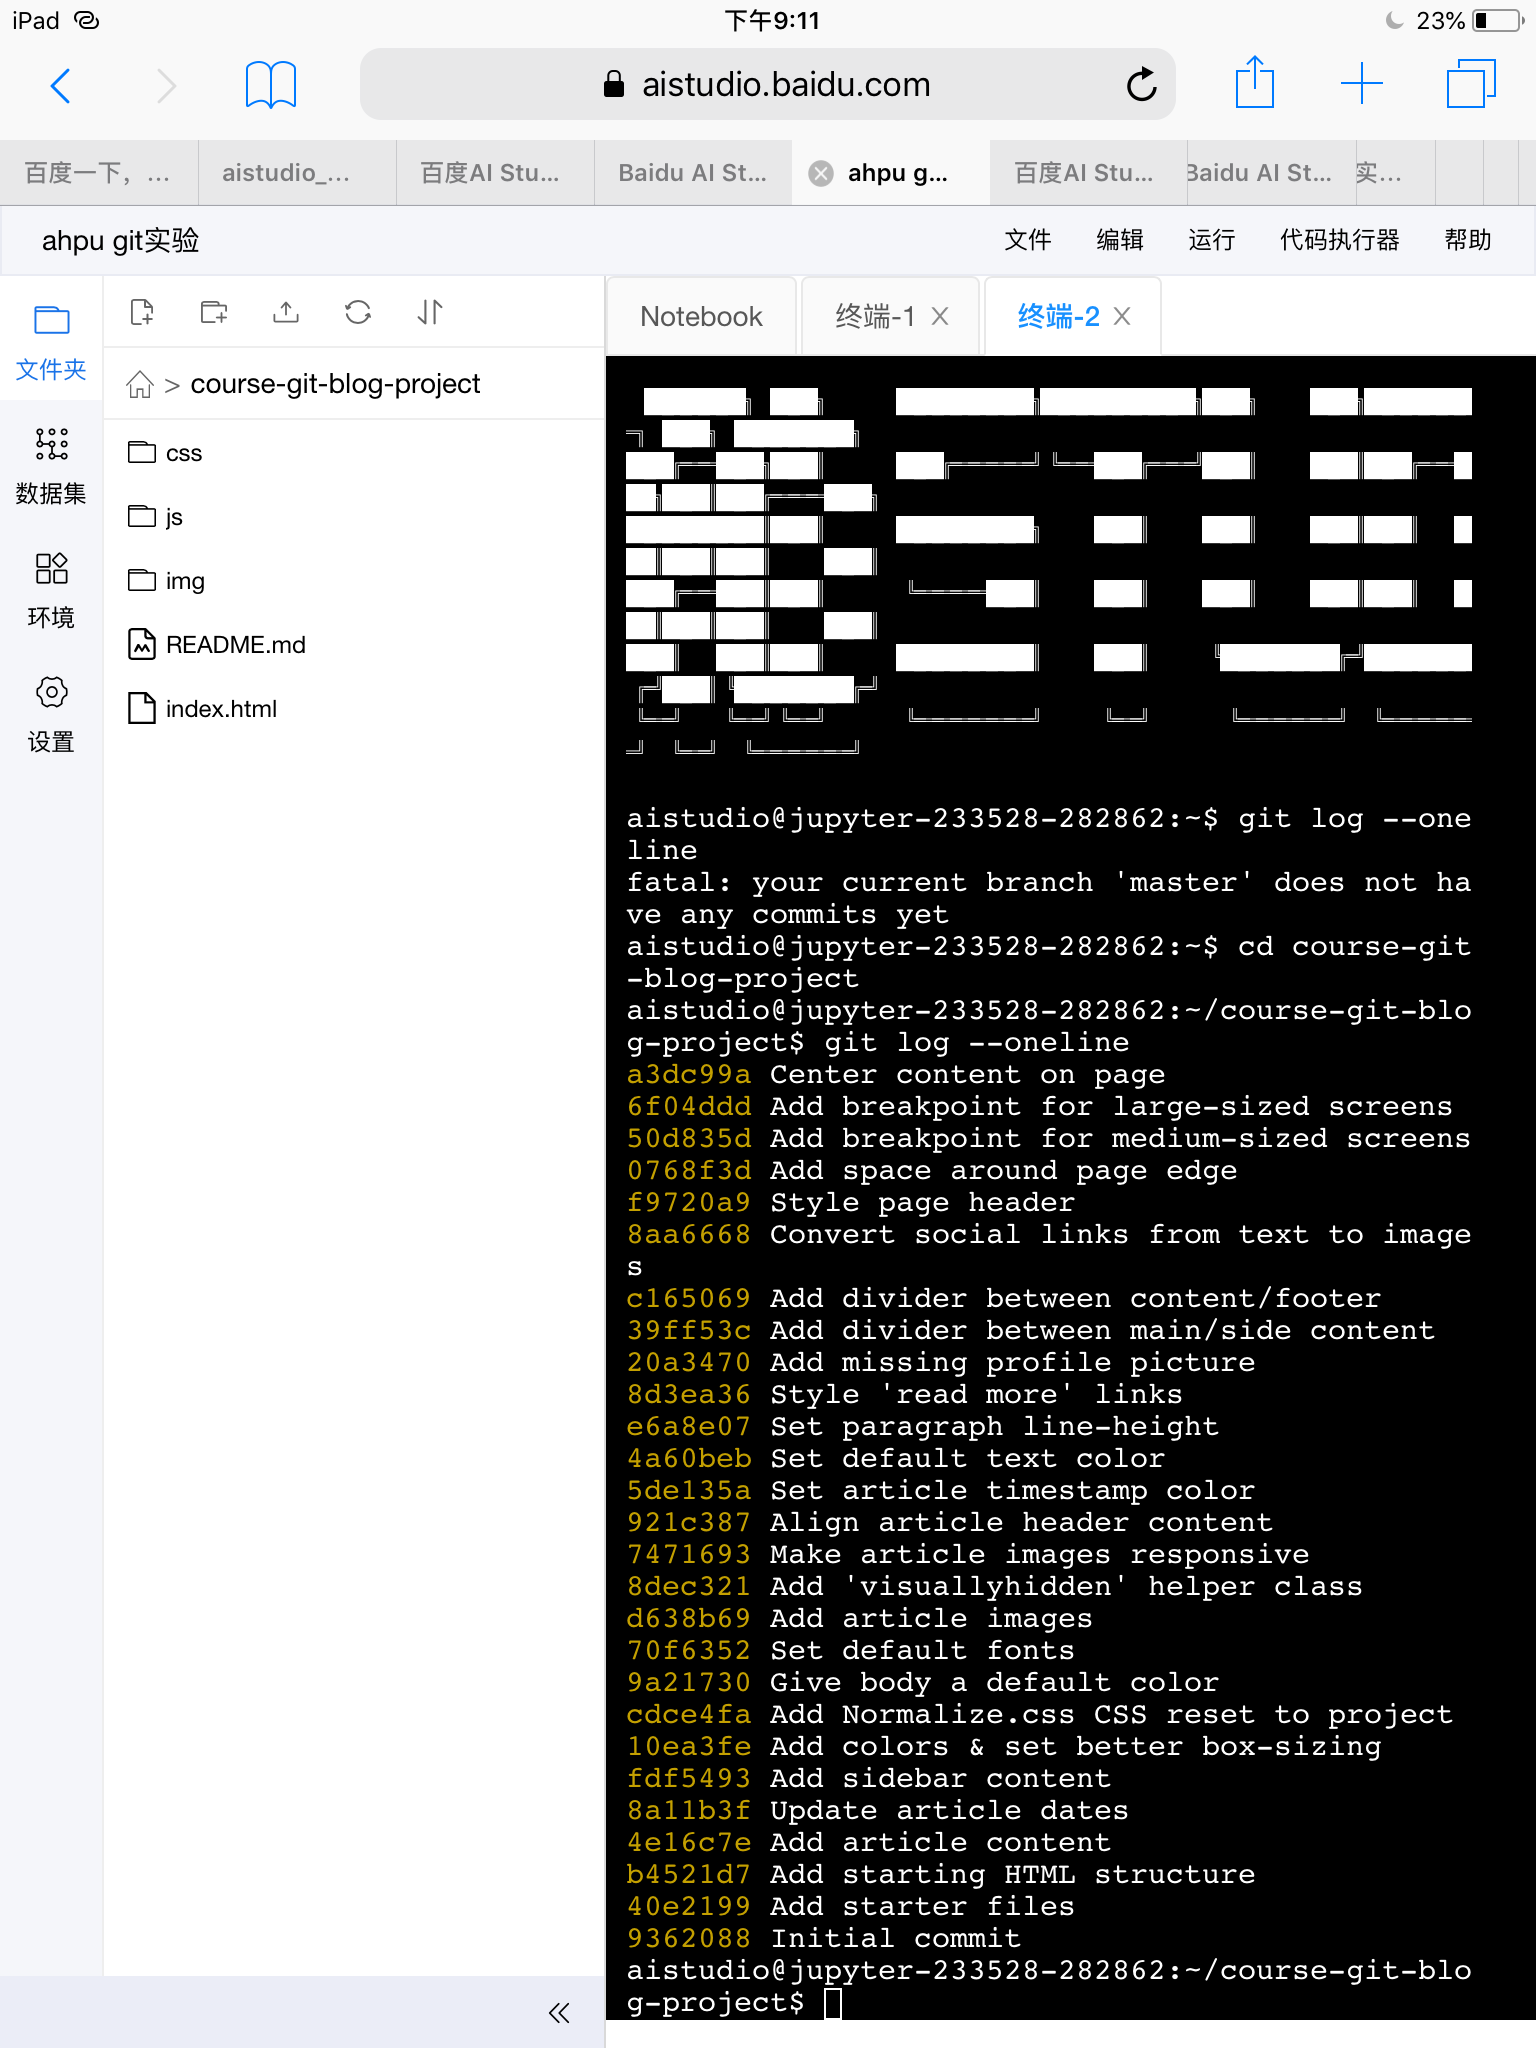Image resolution: width=1536 pixels, height=2048 pixels.
Task: Switch to the Notebook tab
Action: click(701, 317)
